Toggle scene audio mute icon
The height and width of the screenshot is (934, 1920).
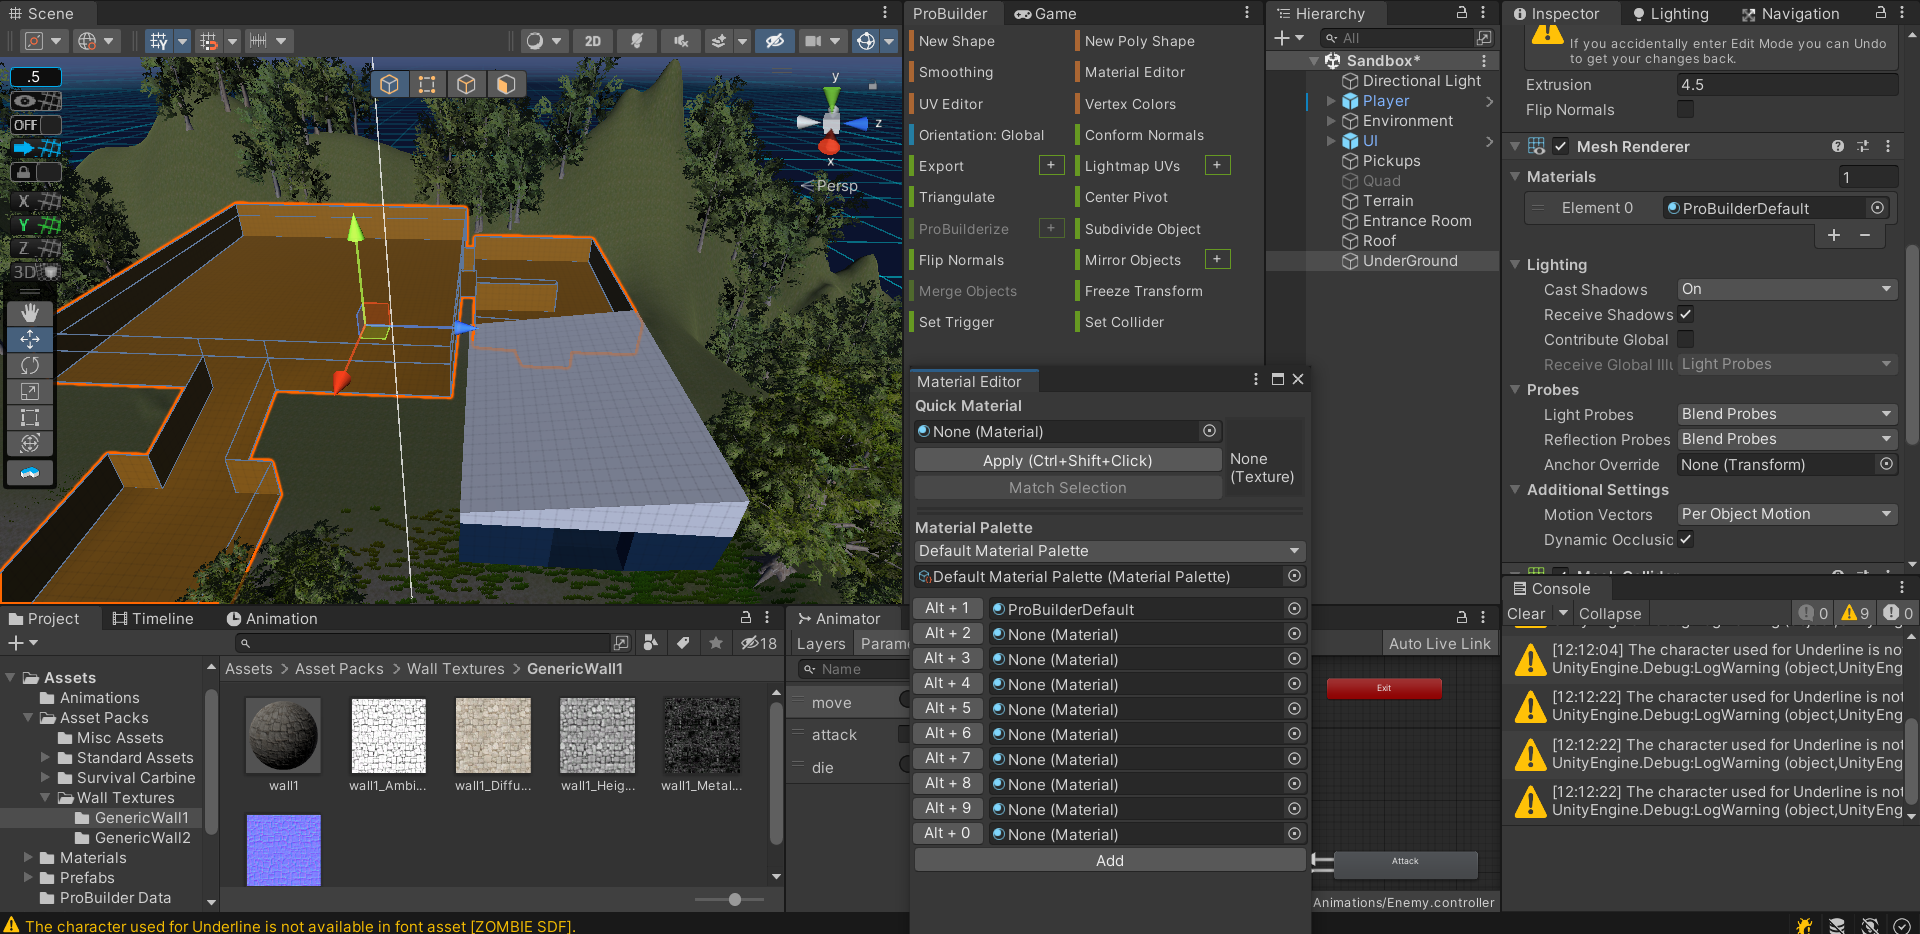tap(681, 41)
